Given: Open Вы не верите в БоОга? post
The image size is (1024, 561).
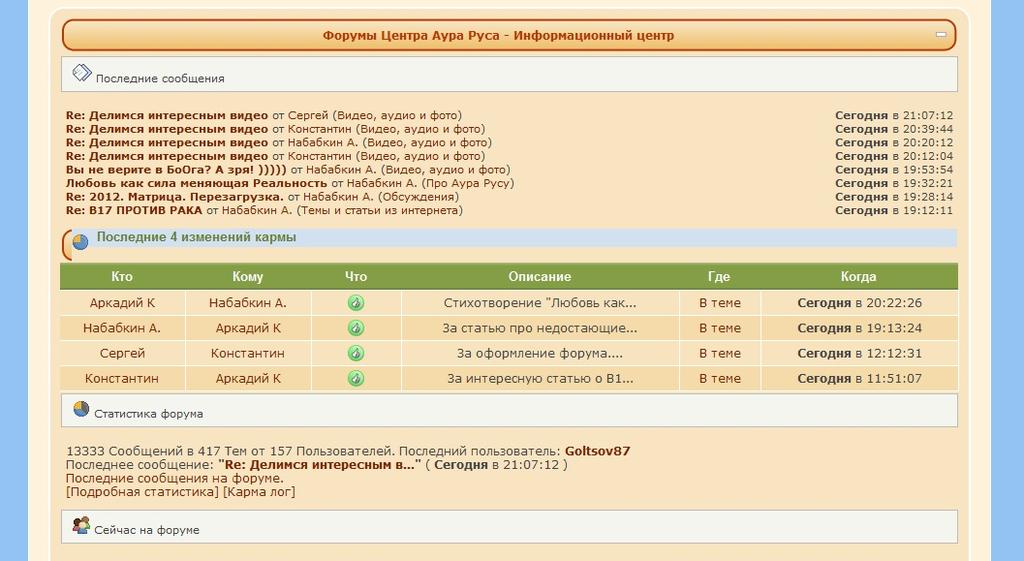Looking at the screenshot, I should click(x=176, y=170).
